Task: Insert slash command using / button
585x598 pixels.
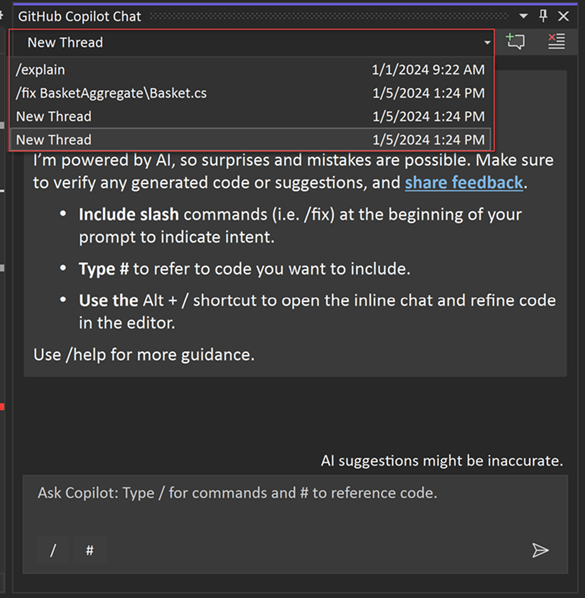Action: (x=53, y=550)
